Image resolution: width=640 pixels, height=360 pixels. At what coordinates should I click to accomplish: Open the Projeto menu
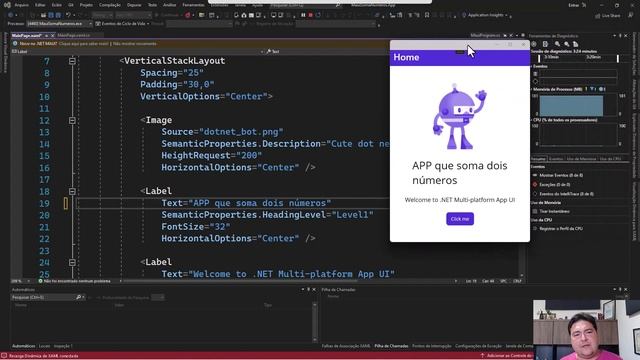(x=86, y=5)
